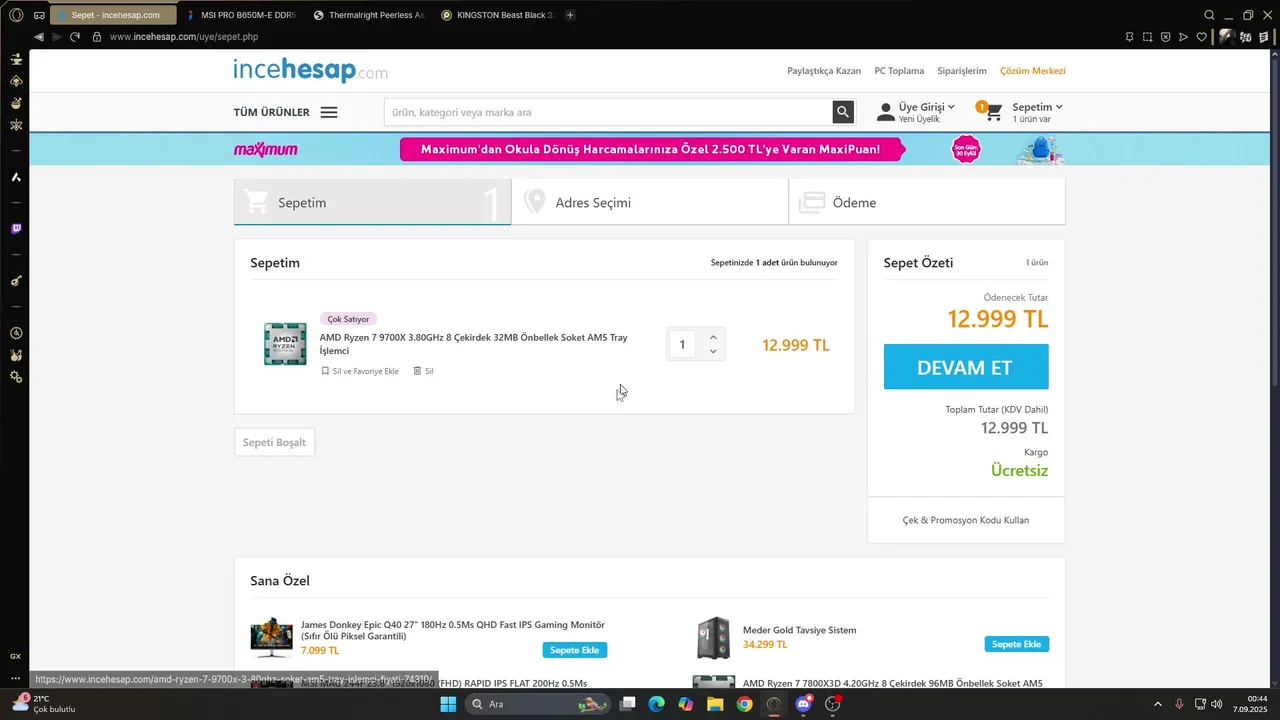Viewport: 1280px width, 720px height.
Task: Click the DEVAM ET button
Action: tap(966, 367)
